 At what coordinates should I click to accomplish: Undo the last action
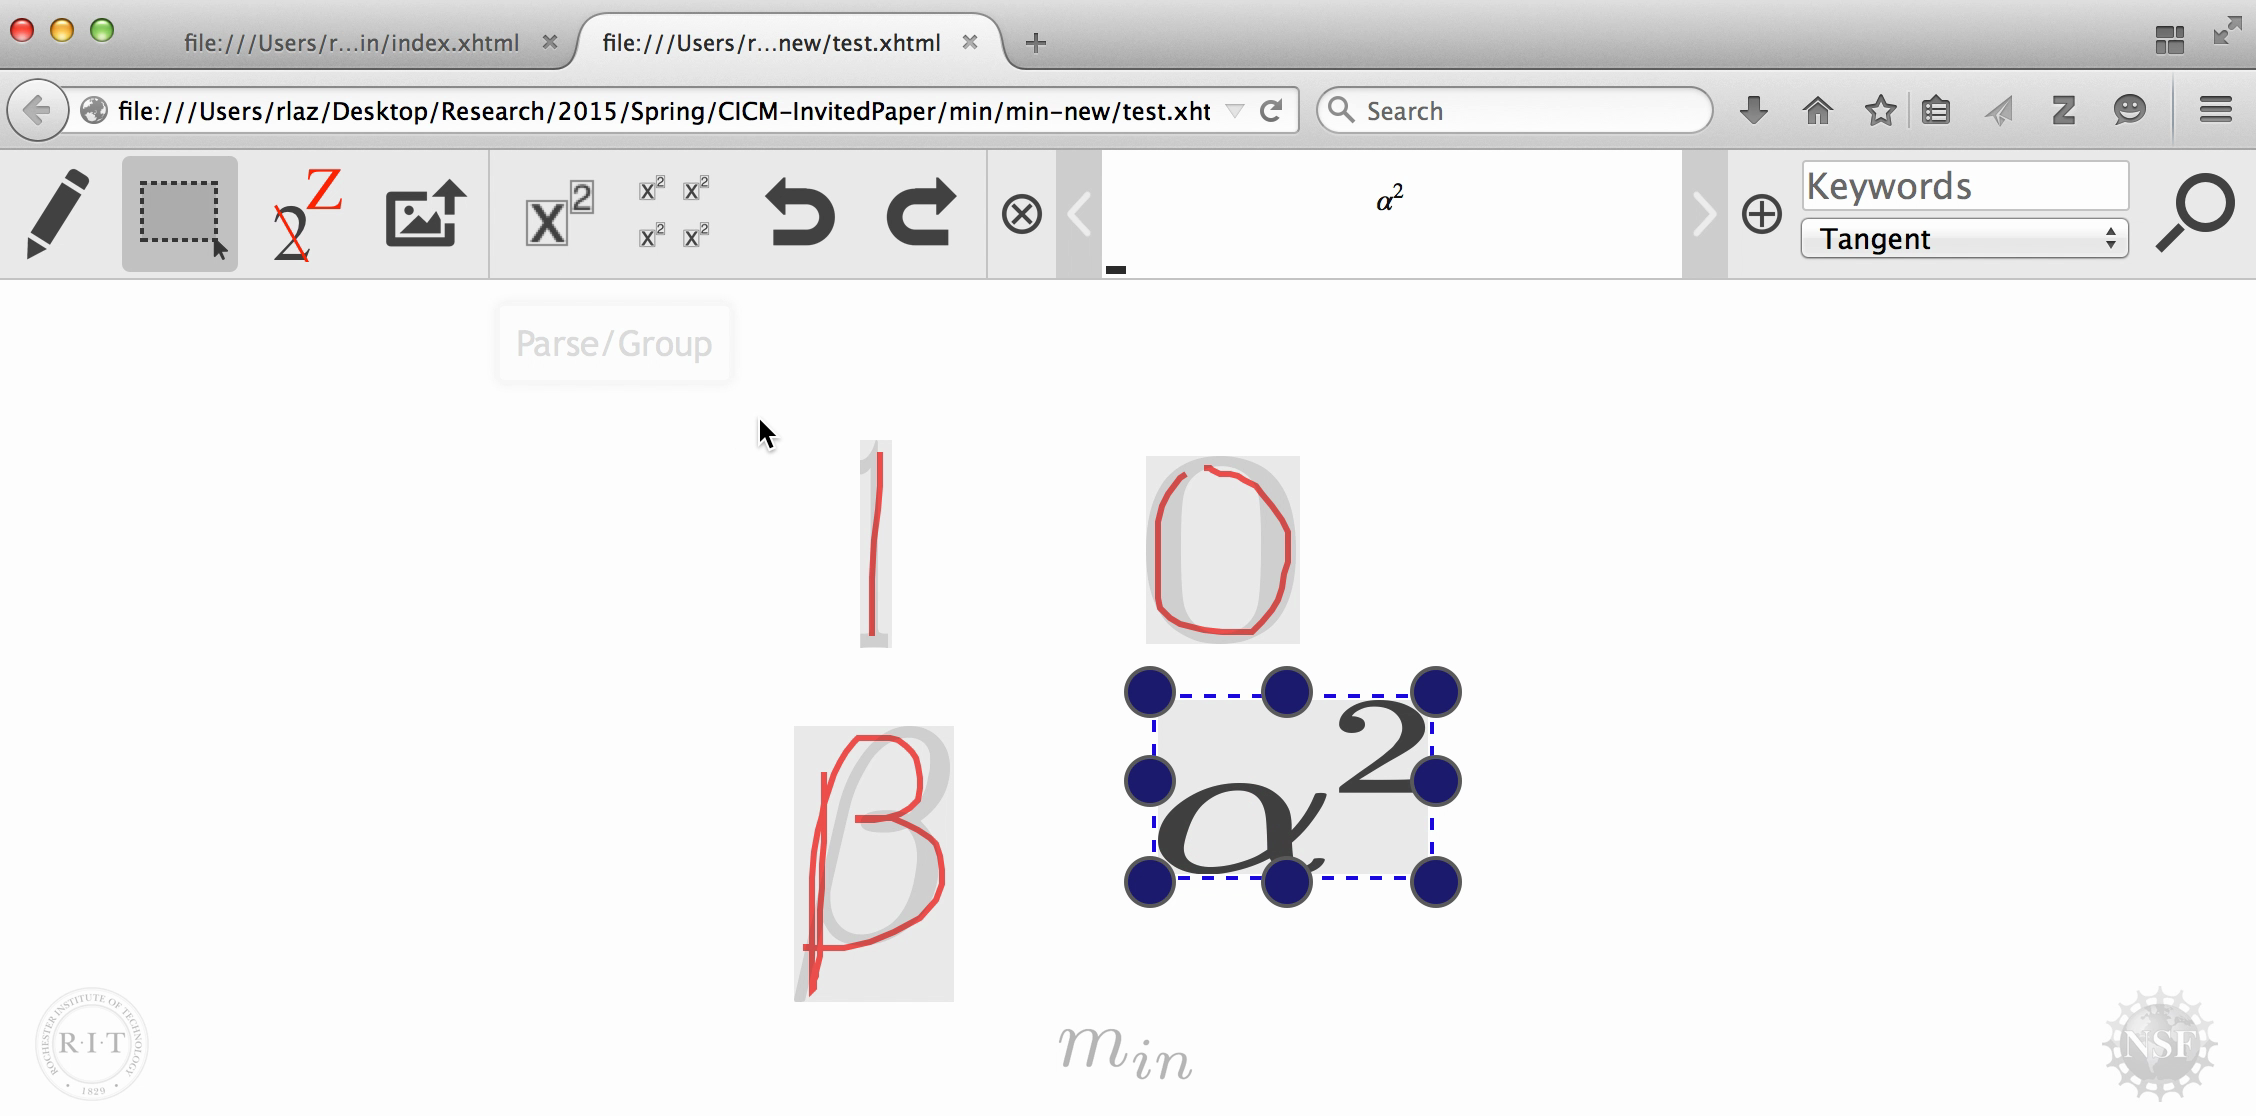point(799,214)
